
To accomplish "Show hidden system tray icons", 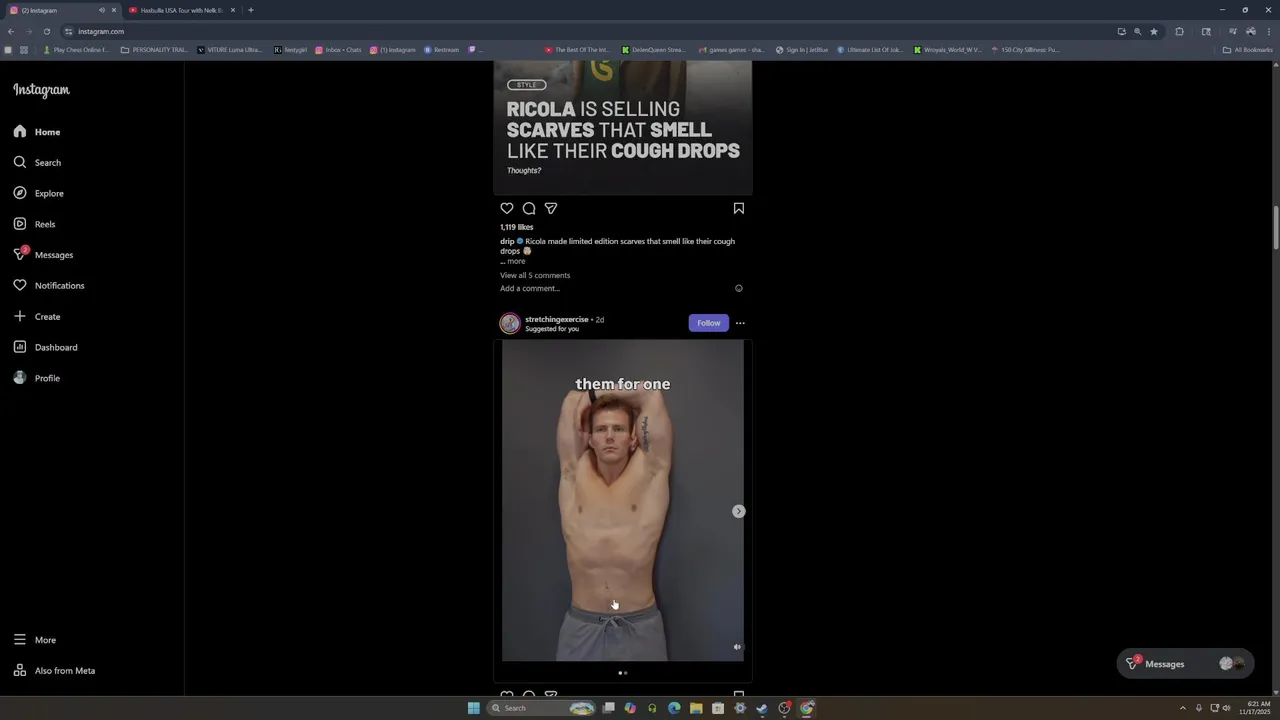I will 1182,708.
